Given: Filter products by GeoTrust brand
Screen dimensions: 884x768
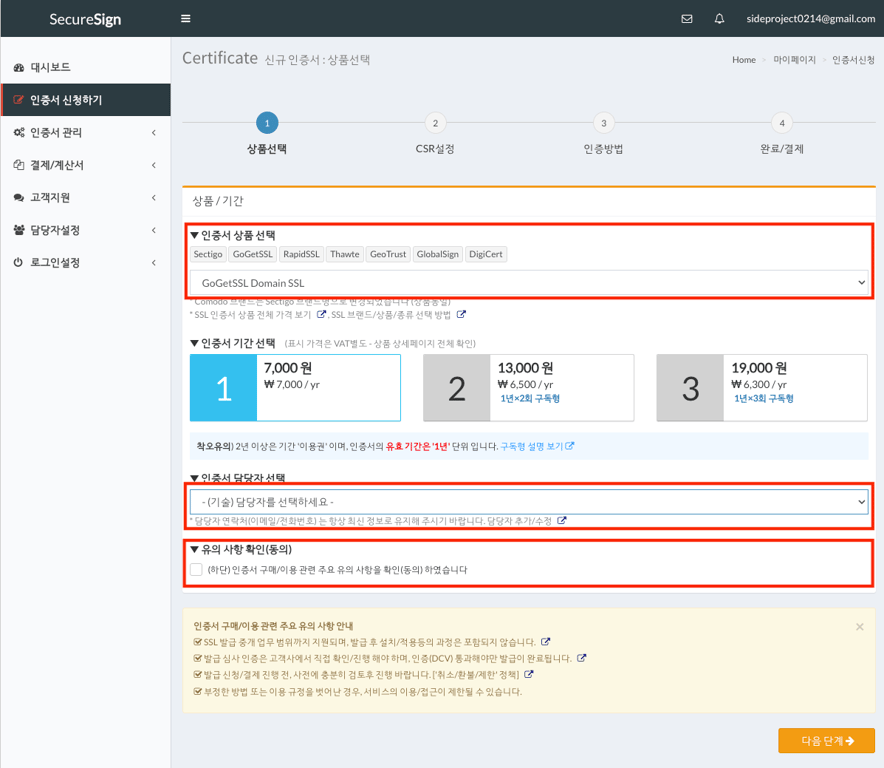Looking at the screenshot, I should 388,254.
